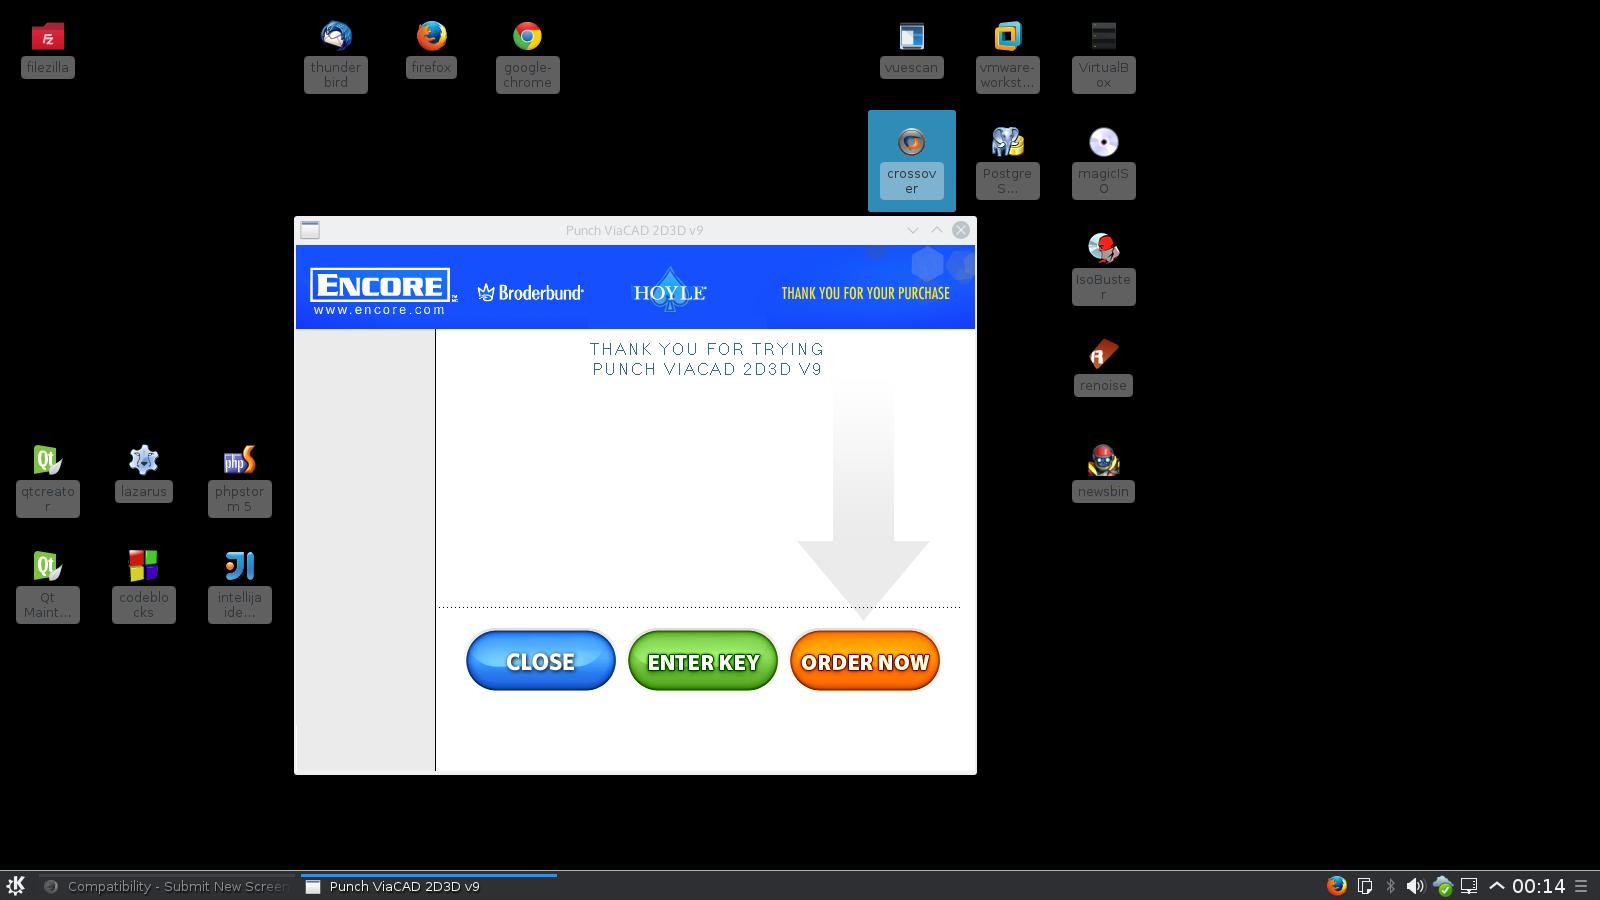1600x900 pixels.
Task: Click the 00:14 taskbar clock
Action: click(x=1538, y=886)
